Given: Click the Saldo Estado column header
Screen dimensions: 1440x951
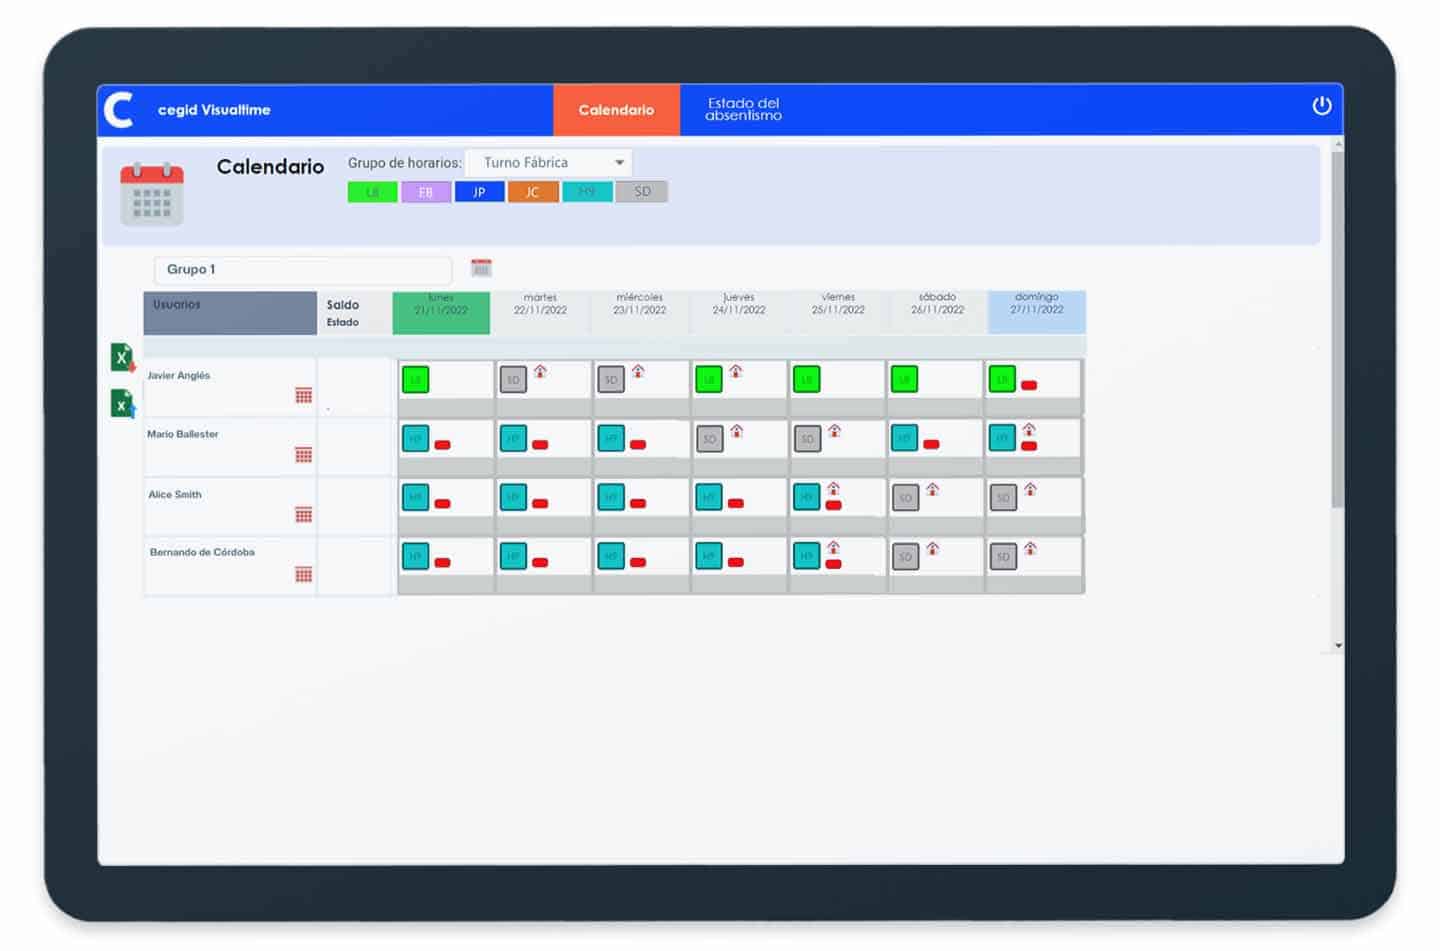Looking at the screenshot, I should click(x=352, y=311).
